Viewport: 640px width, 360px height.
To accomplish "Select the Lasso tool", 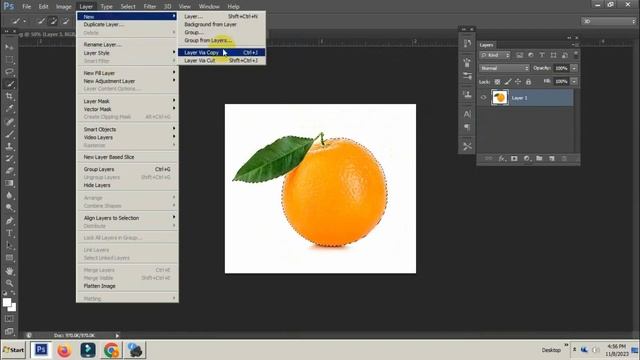I will coord(9,72).
